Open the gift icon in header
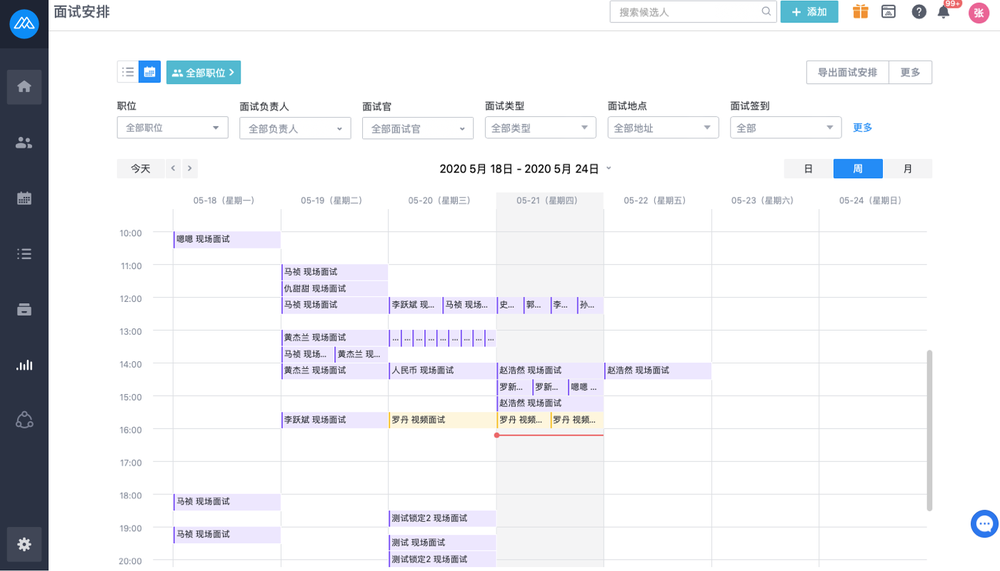This screenshot has height=571, width=1000. [x=860, y=11]
